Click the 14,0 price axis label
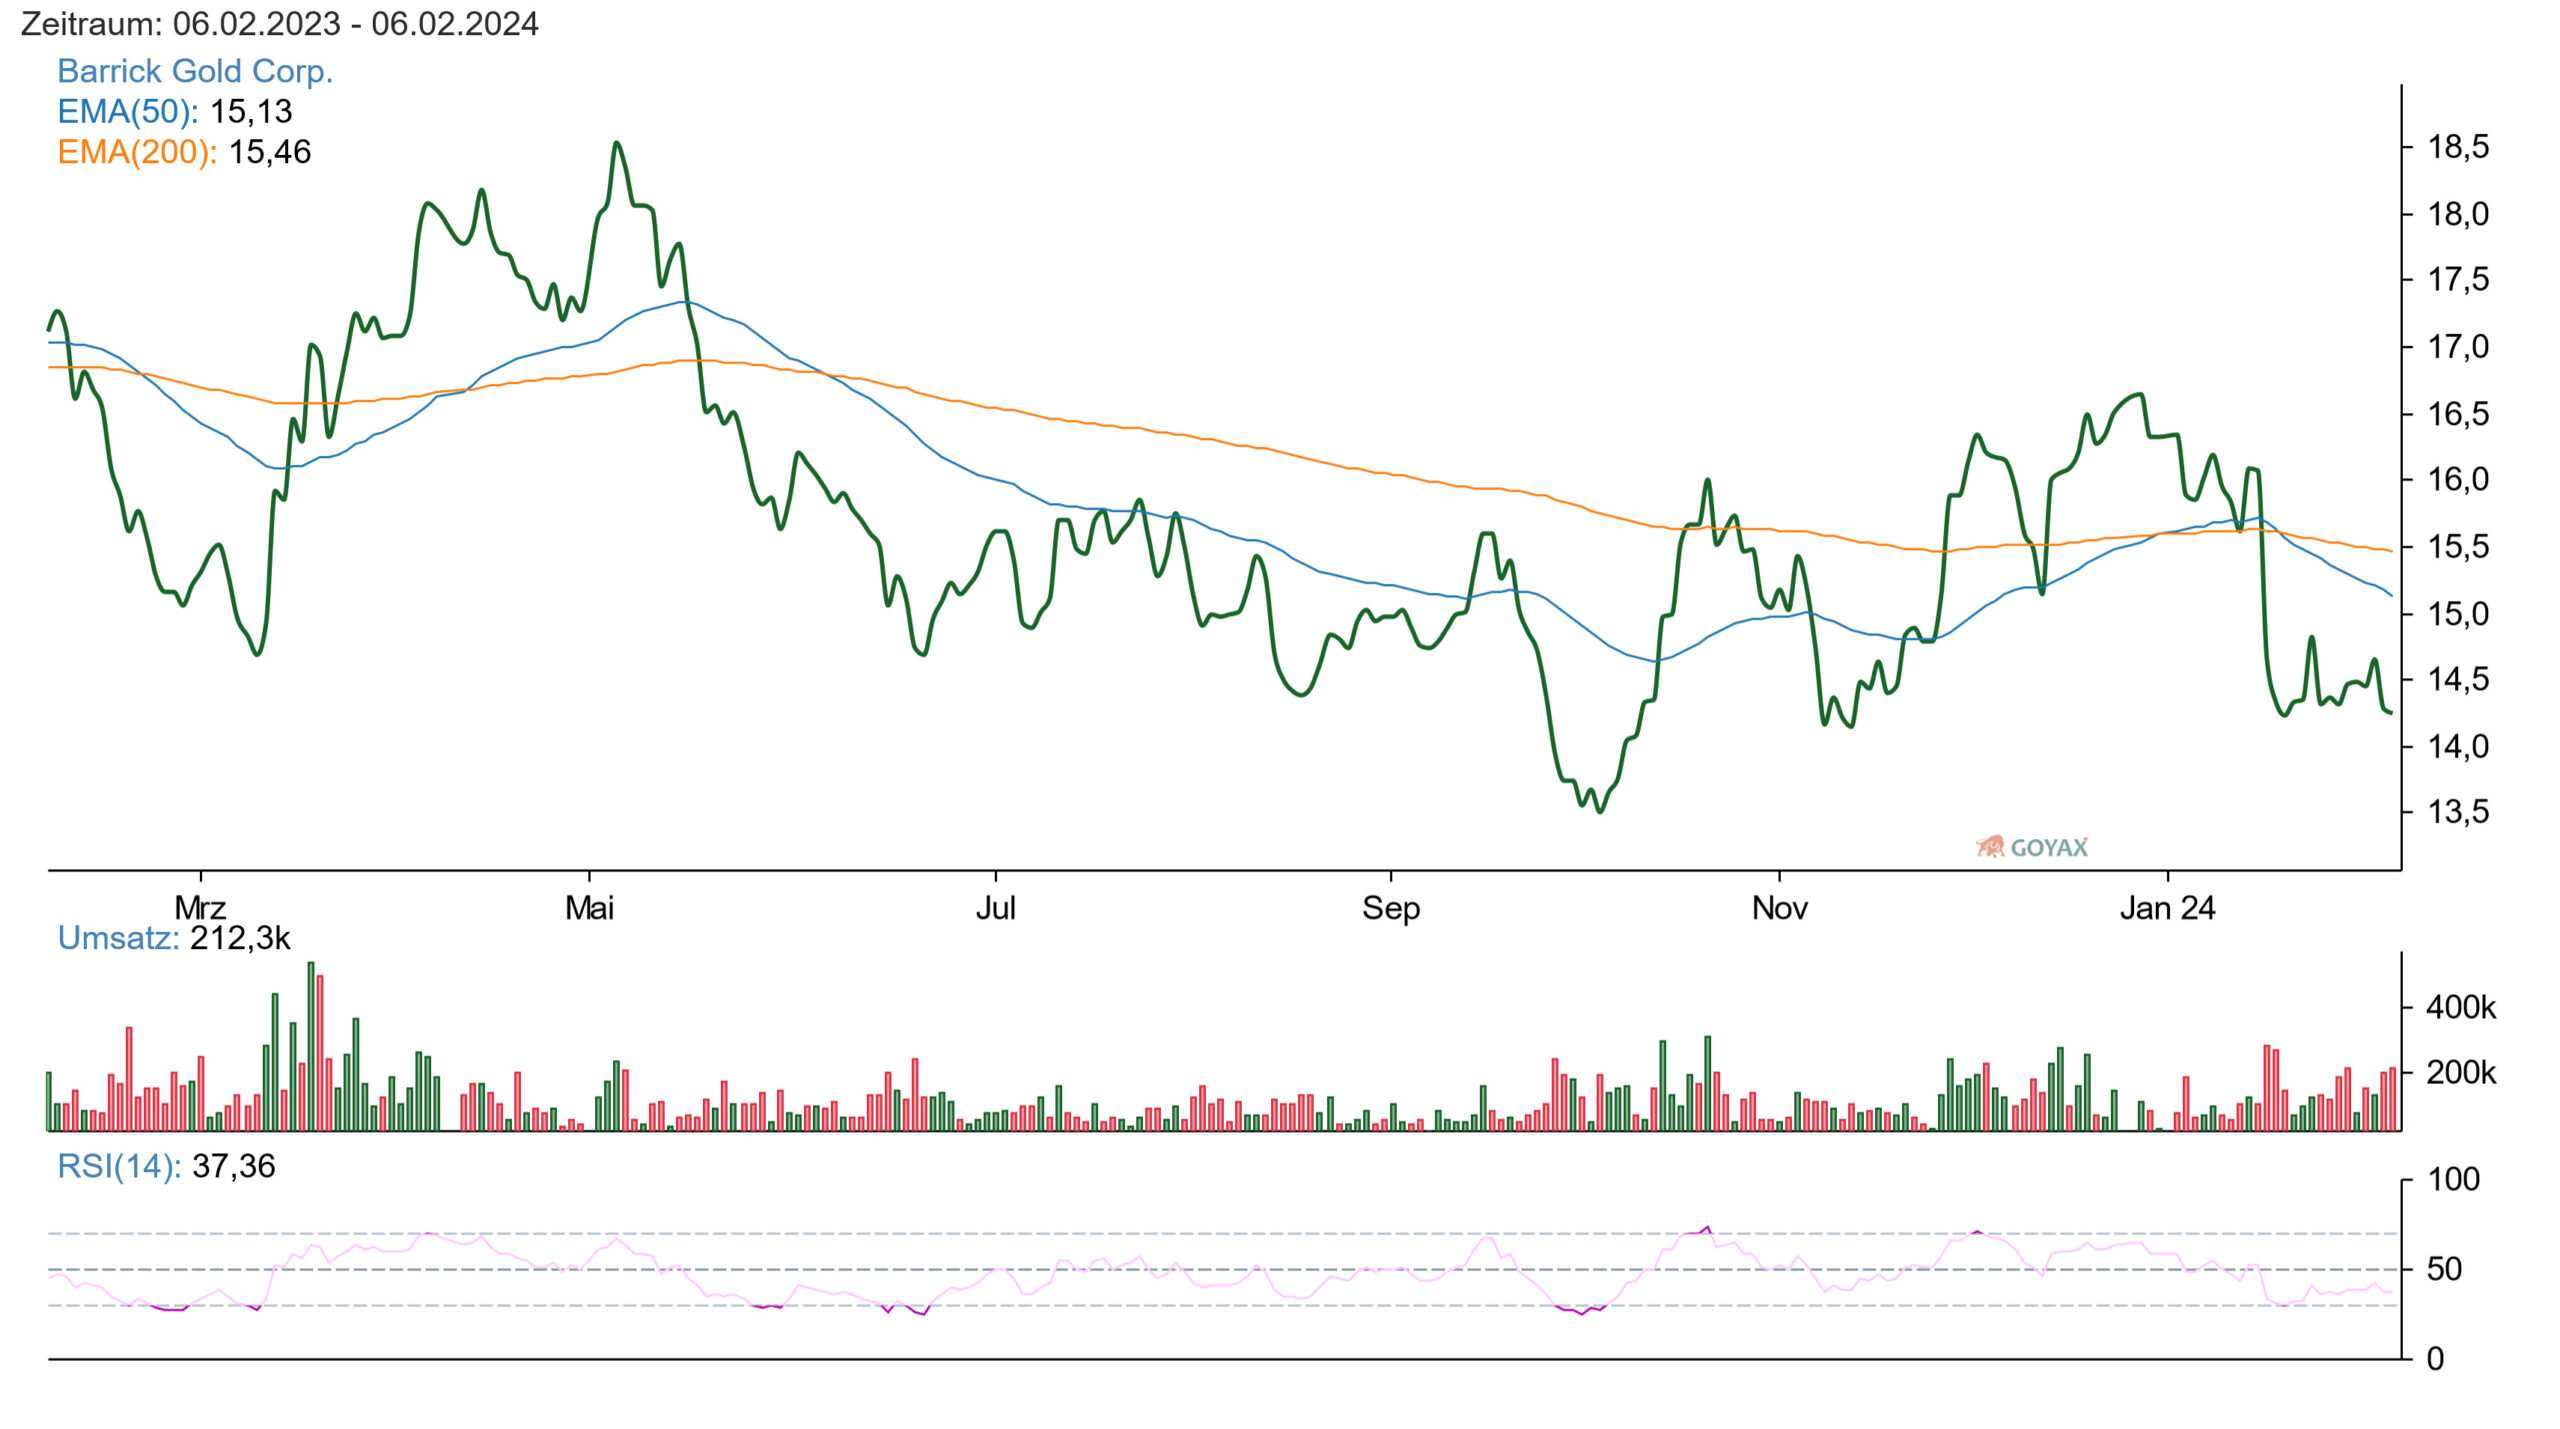 (2459, 747)
